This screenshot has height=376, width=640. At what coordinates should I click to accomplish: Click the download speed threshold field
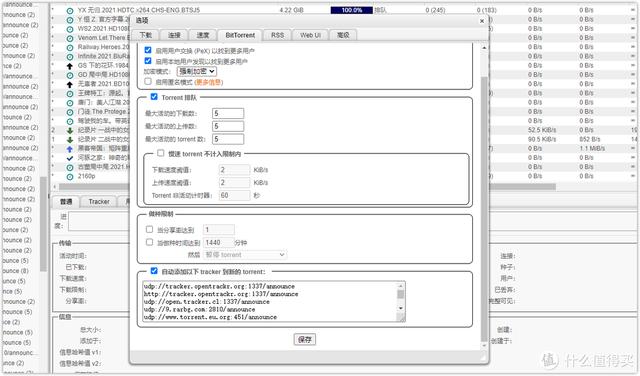pos(235,170)
